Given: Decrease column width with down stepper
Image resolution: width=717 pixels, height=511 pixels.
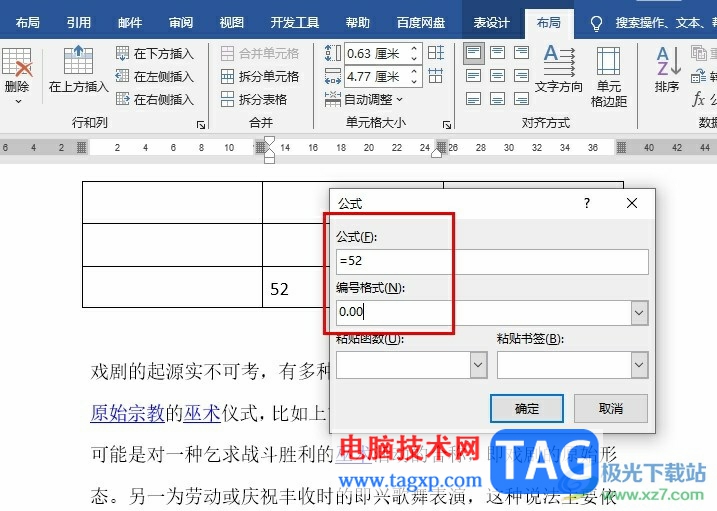Looking at the screenshot, I should [414, 81].
